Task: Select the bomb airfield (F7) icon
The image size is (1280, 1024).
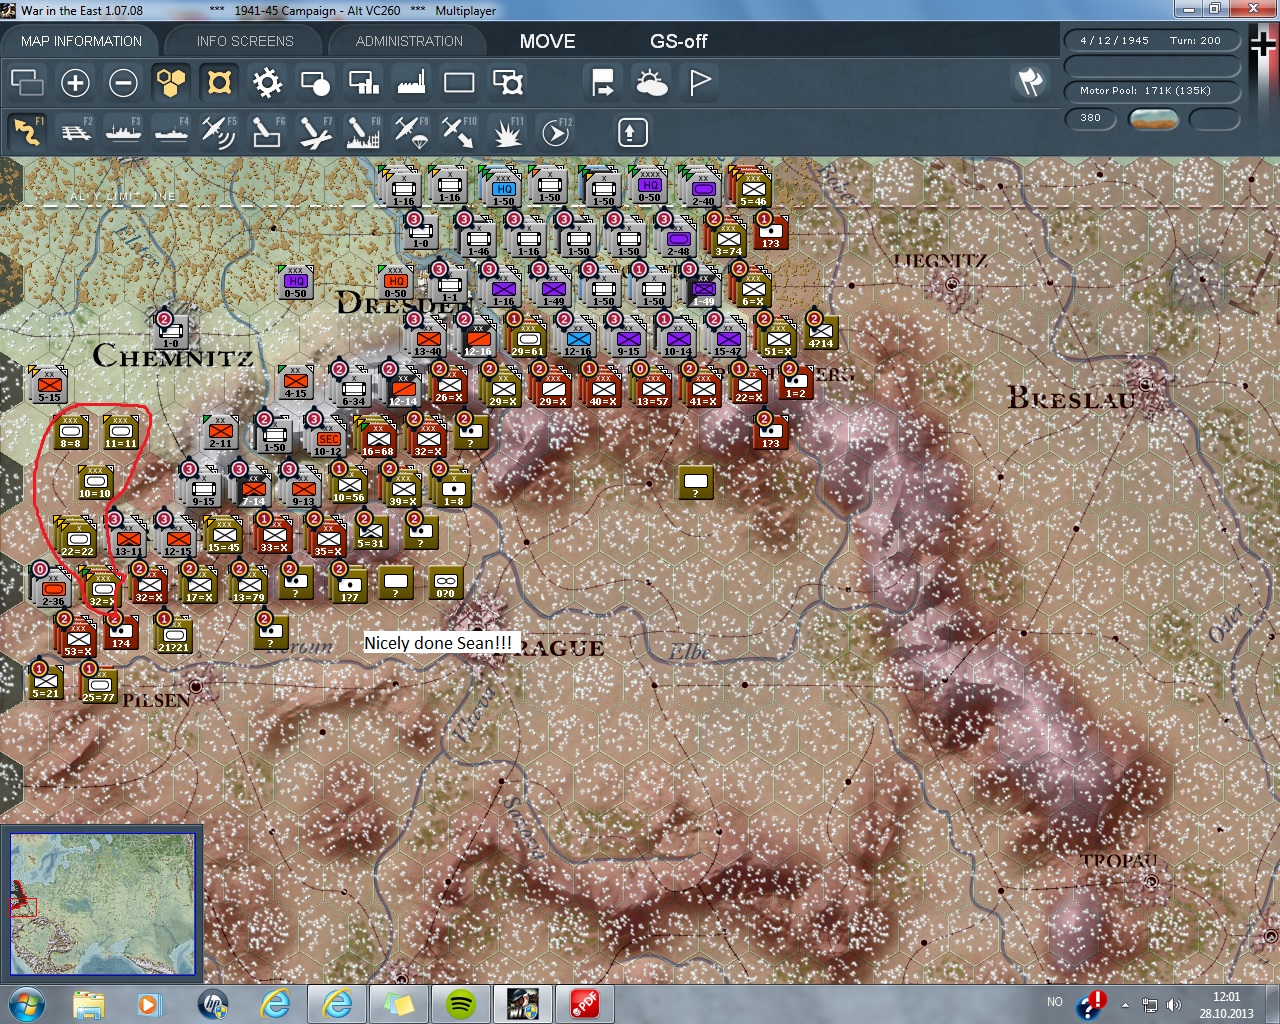Action: 315,132
